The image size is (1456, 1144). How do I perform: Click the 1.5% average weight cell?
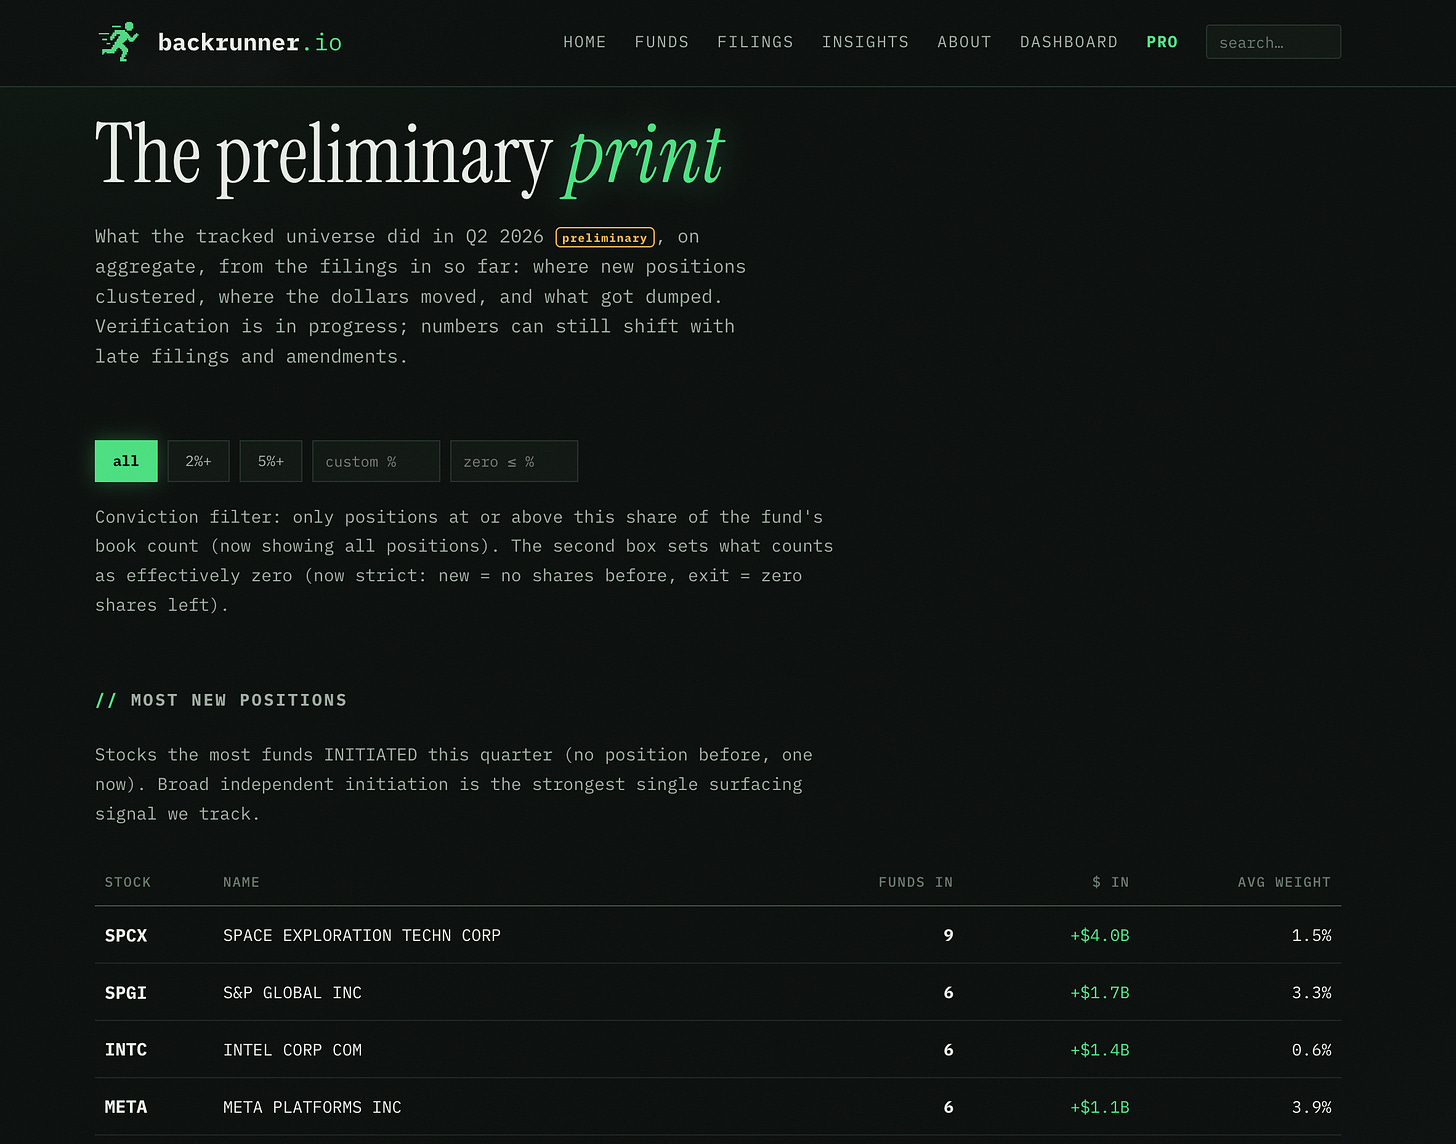[1311, 935]
